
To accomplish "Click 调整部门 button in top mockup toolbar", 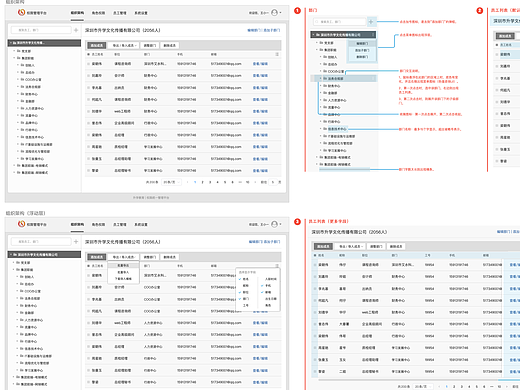I will [150, 45].
